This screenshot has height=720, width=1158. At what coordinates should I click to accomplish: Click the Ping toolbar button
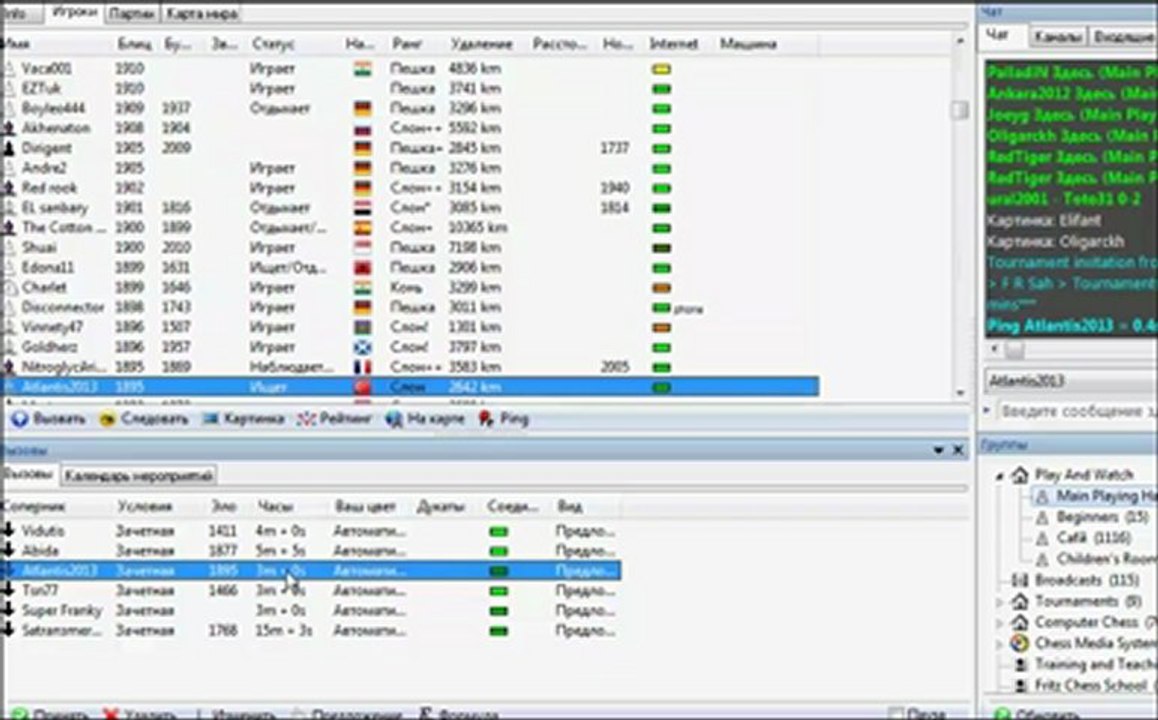(504, 419)
